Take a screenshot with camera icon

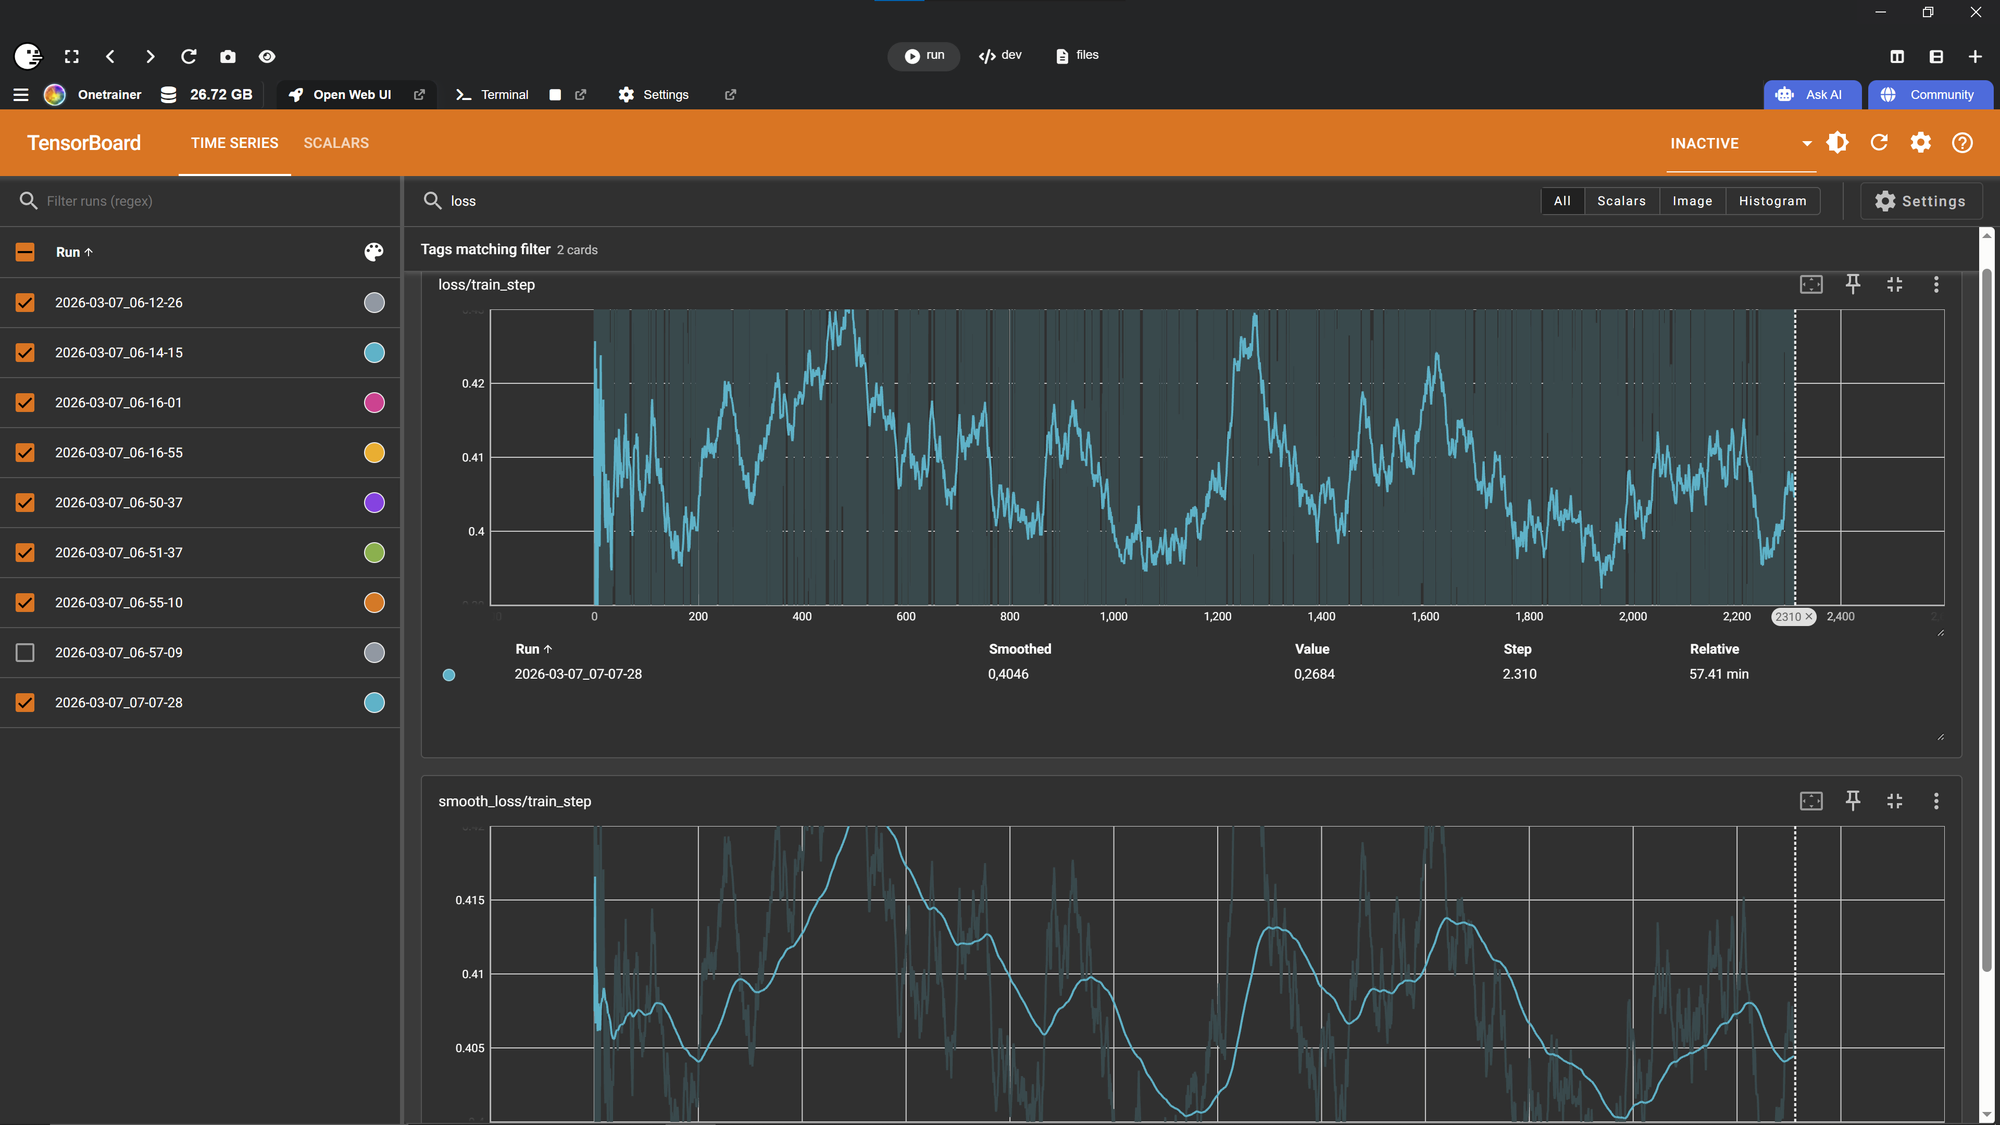tap(228, 57)
